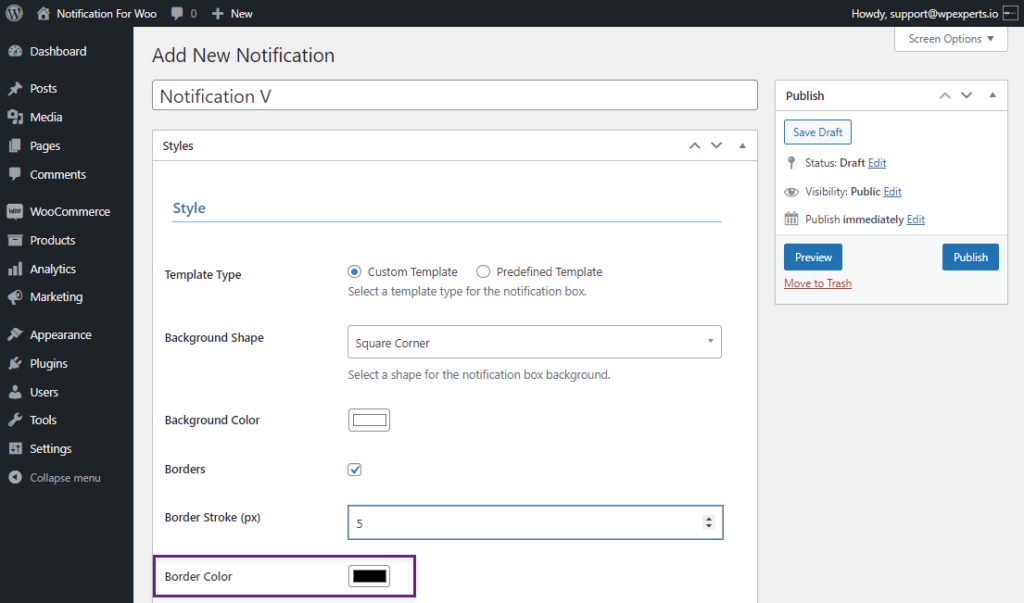Click the Notification V title field
1024x603 pixels.
[x=455, y=95]
